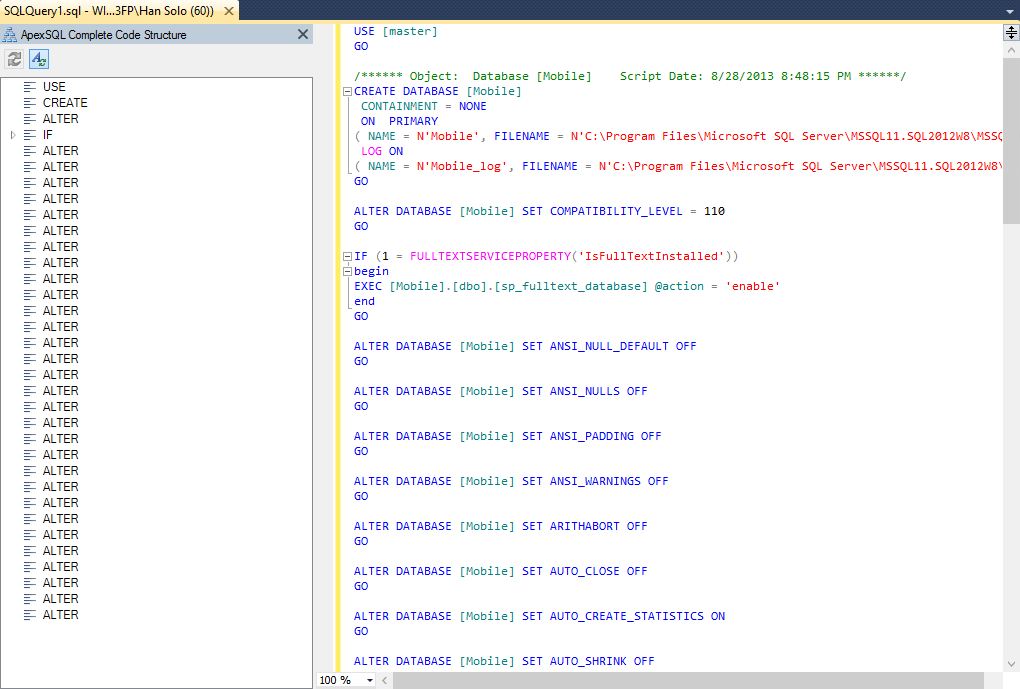Click the refresh code structure icon
The height and width of the screenshot is (689, 1020).
click(15, 59)
